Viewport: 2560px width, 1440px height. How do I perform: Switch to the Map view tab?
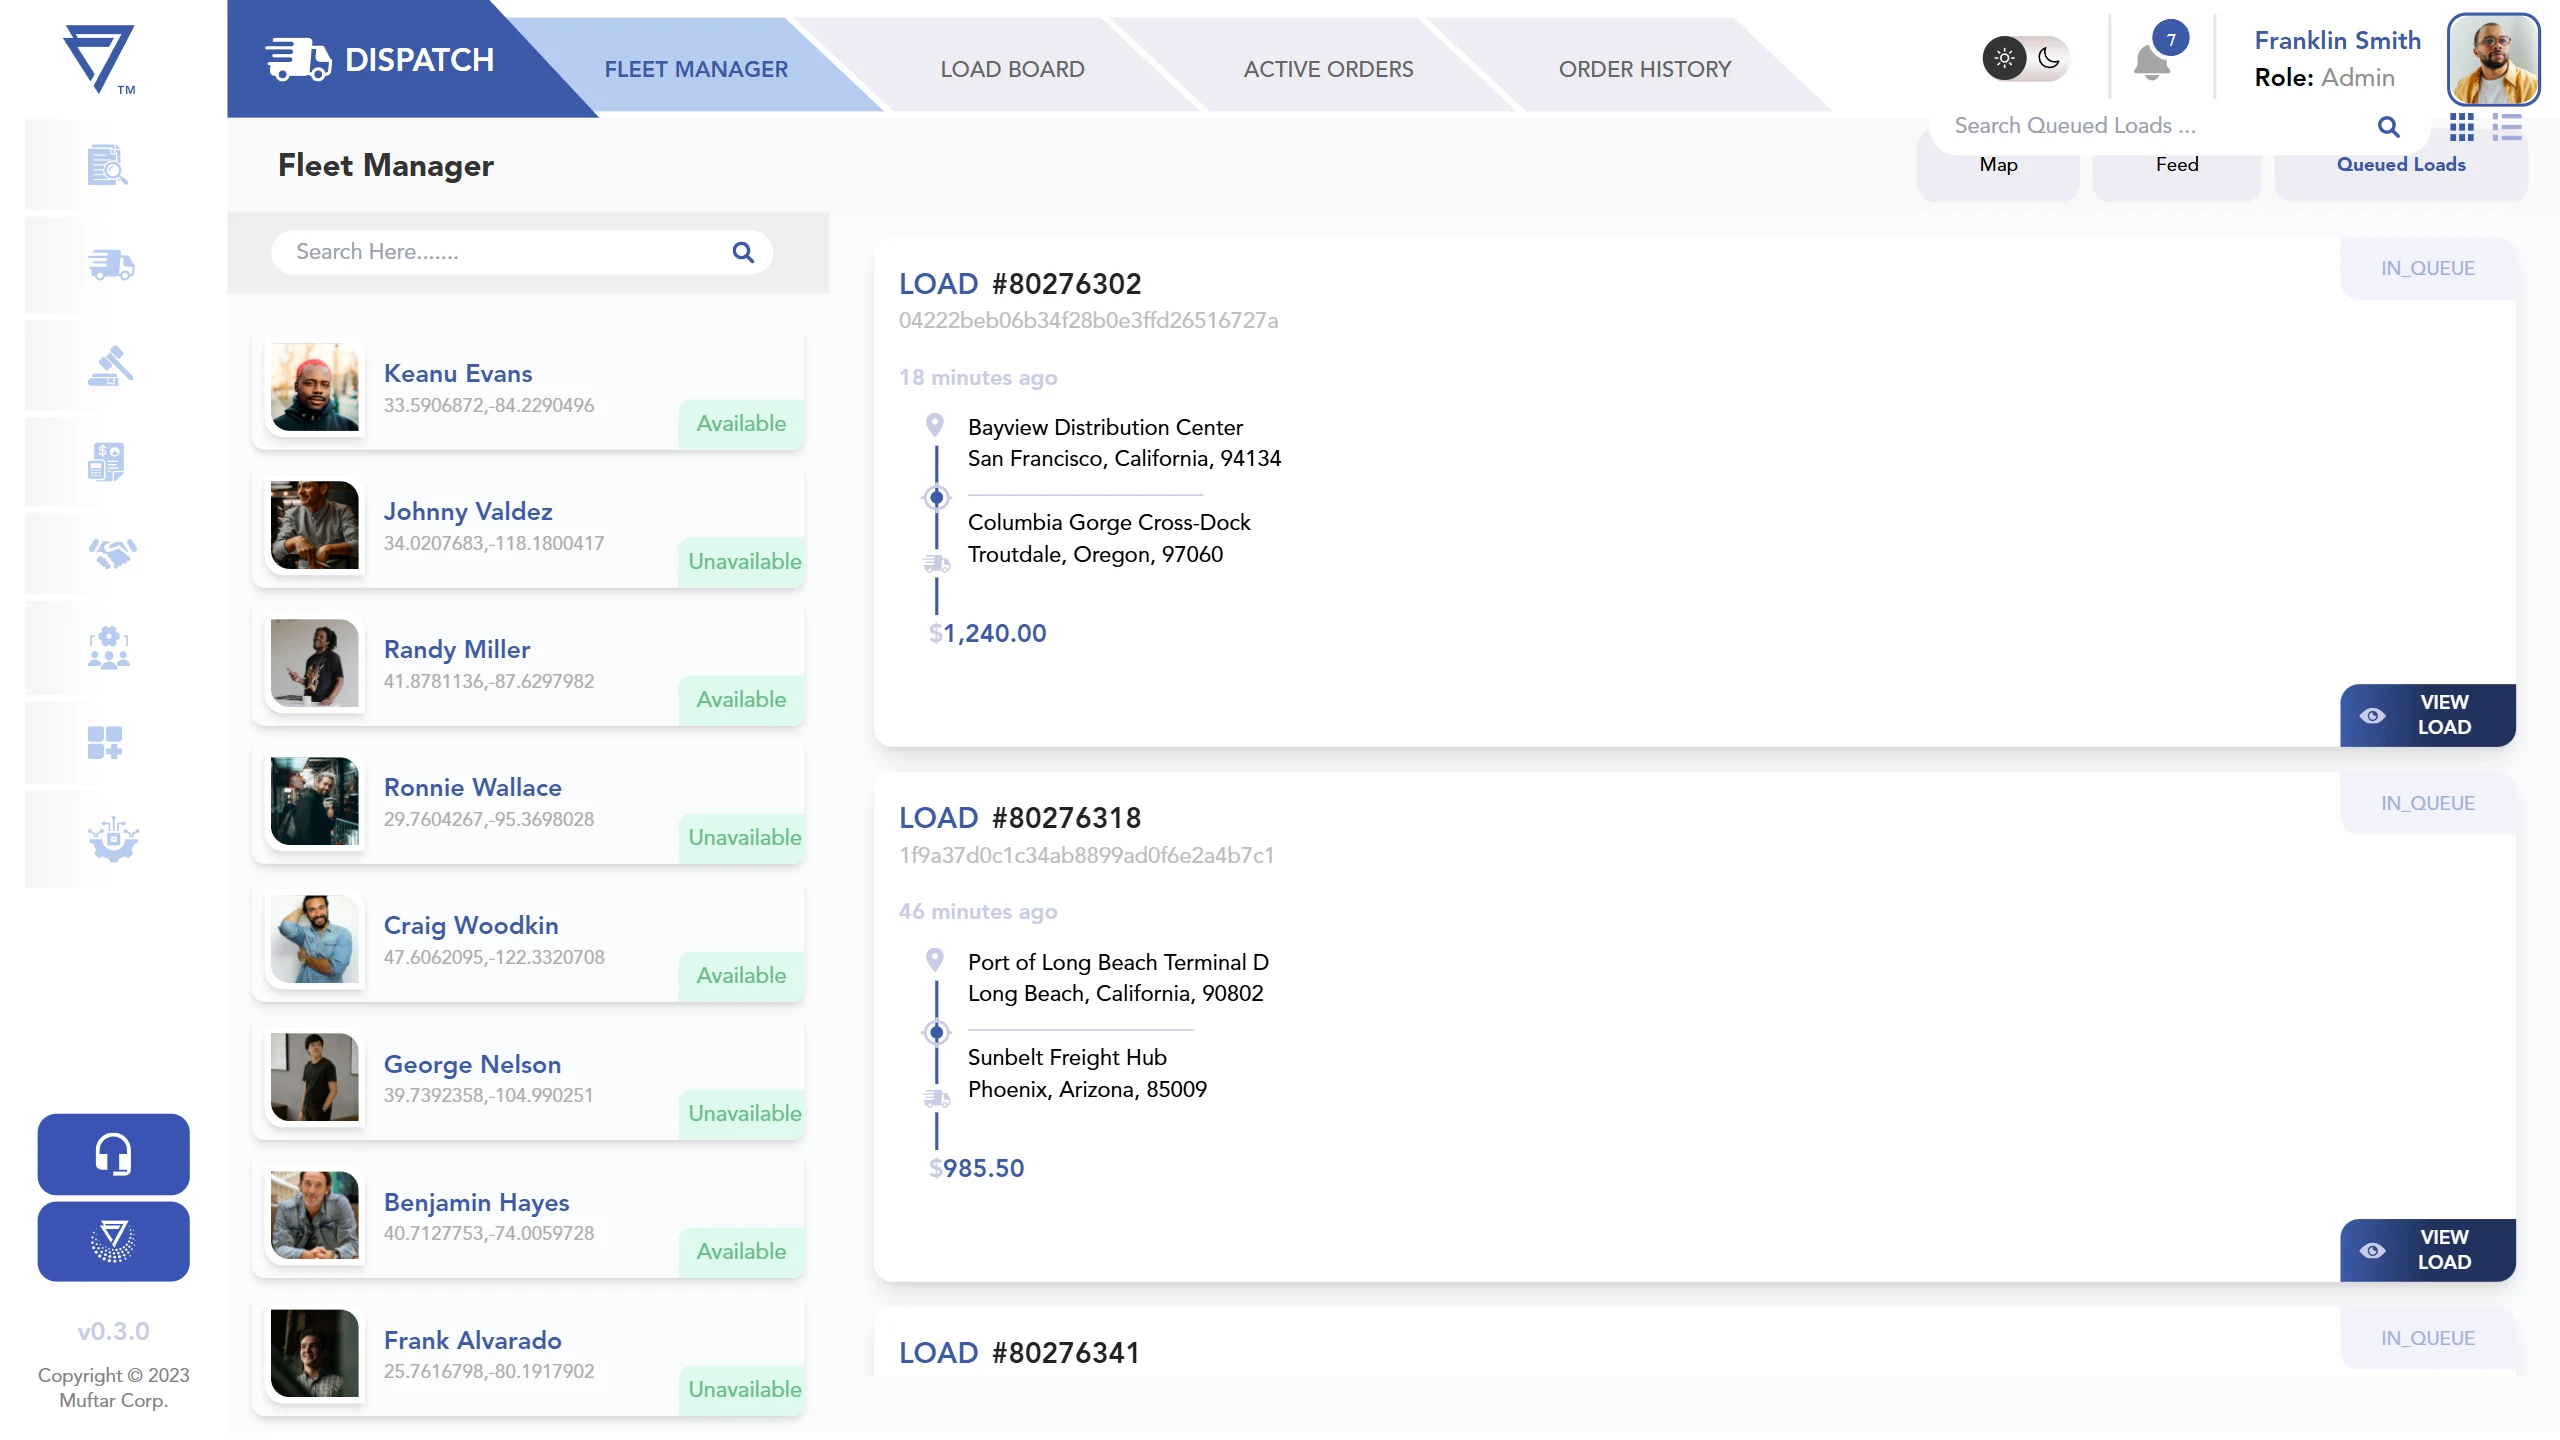coord(1998,165)
